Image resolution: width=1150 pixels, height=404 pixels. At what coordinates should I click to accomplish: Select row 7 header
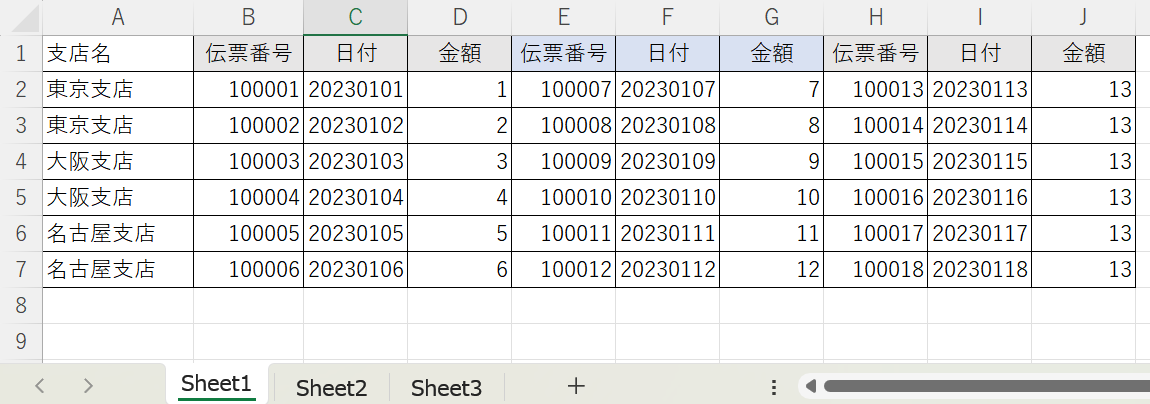click(21, 269)
